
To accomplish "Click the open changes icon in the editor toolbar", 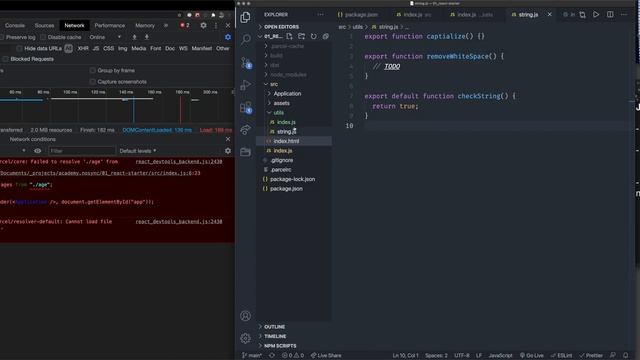I will point(582,15).
